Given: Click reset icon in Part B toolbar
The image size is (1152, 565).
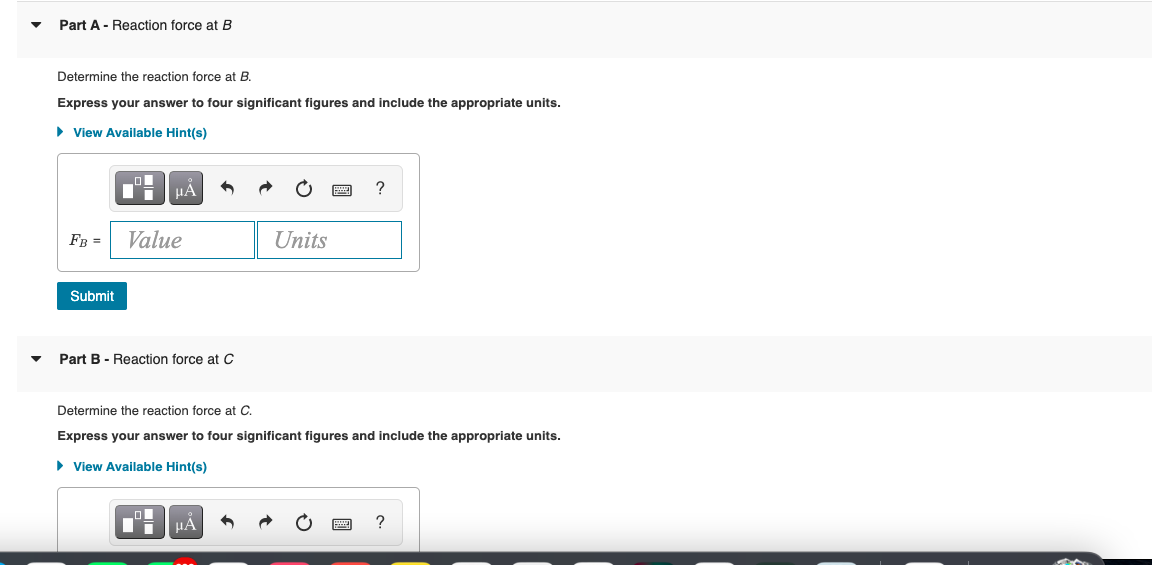Looking at the screenshot, I should pos(303,523).
